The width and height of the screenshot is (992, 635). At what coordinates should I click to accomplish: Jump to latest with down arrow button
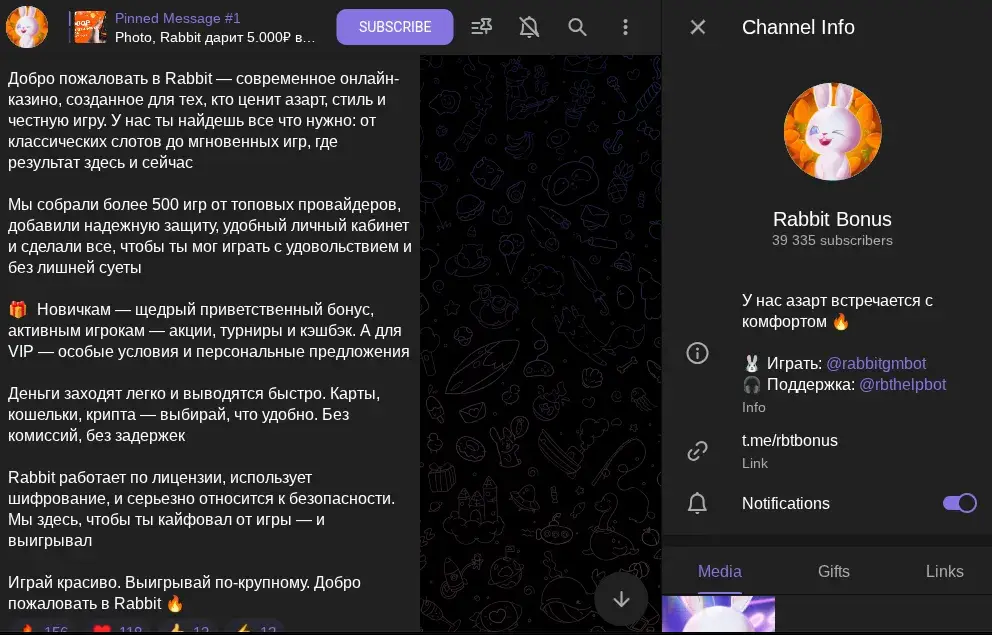(x=621, y=599)
